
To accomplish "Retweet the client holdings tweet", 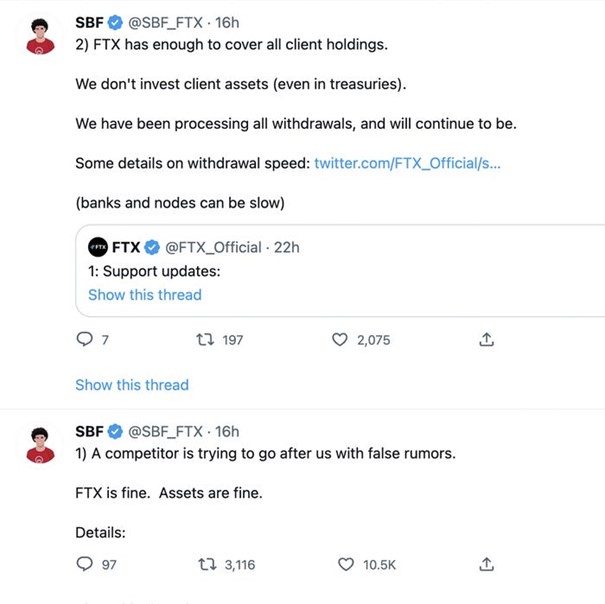I will 203,340.
